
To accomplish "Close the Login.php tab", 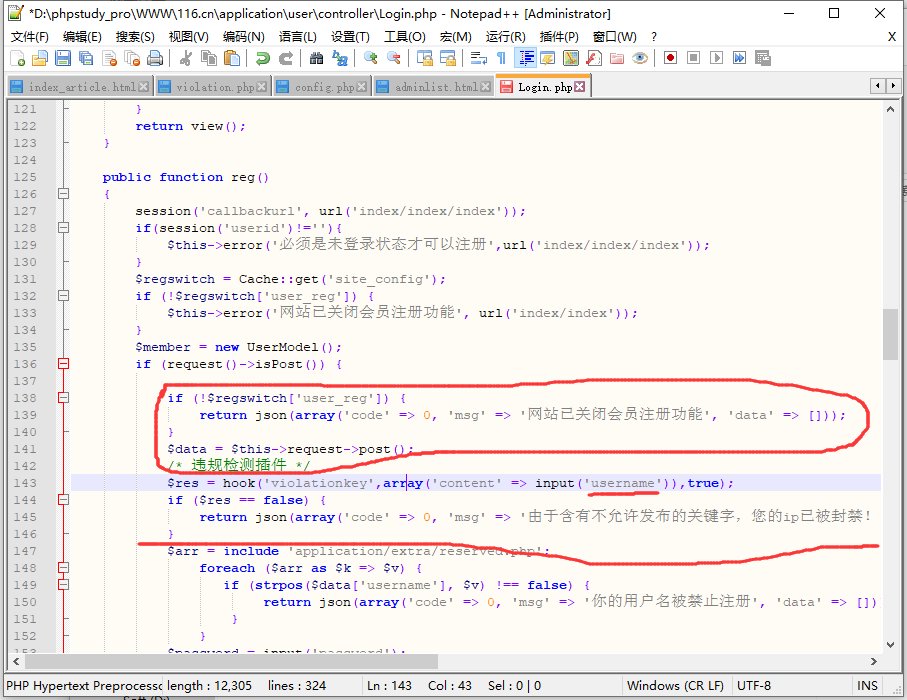I will click(x=579, y=87).
